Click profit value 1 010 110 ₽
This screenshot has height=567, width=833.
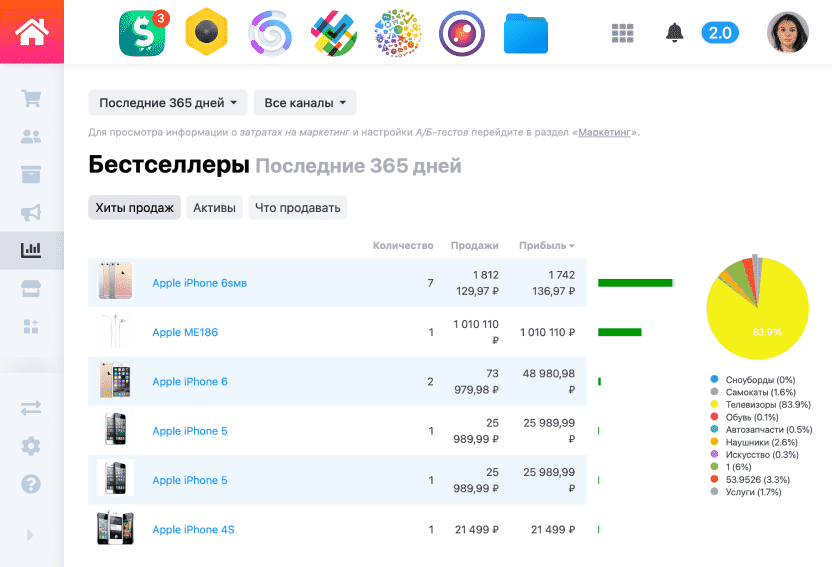coord(547,332)
